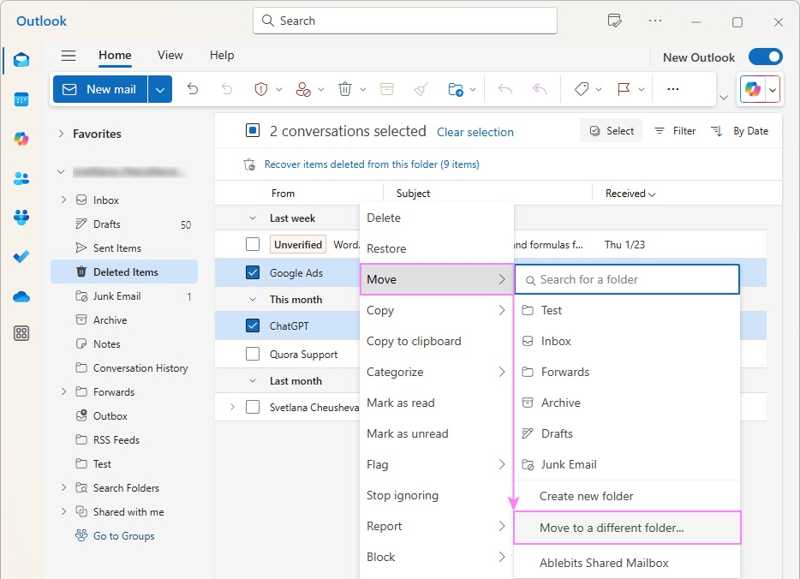Screen dimensions: 800x579
Task: Select the People app icon
Action: point(21,178)
